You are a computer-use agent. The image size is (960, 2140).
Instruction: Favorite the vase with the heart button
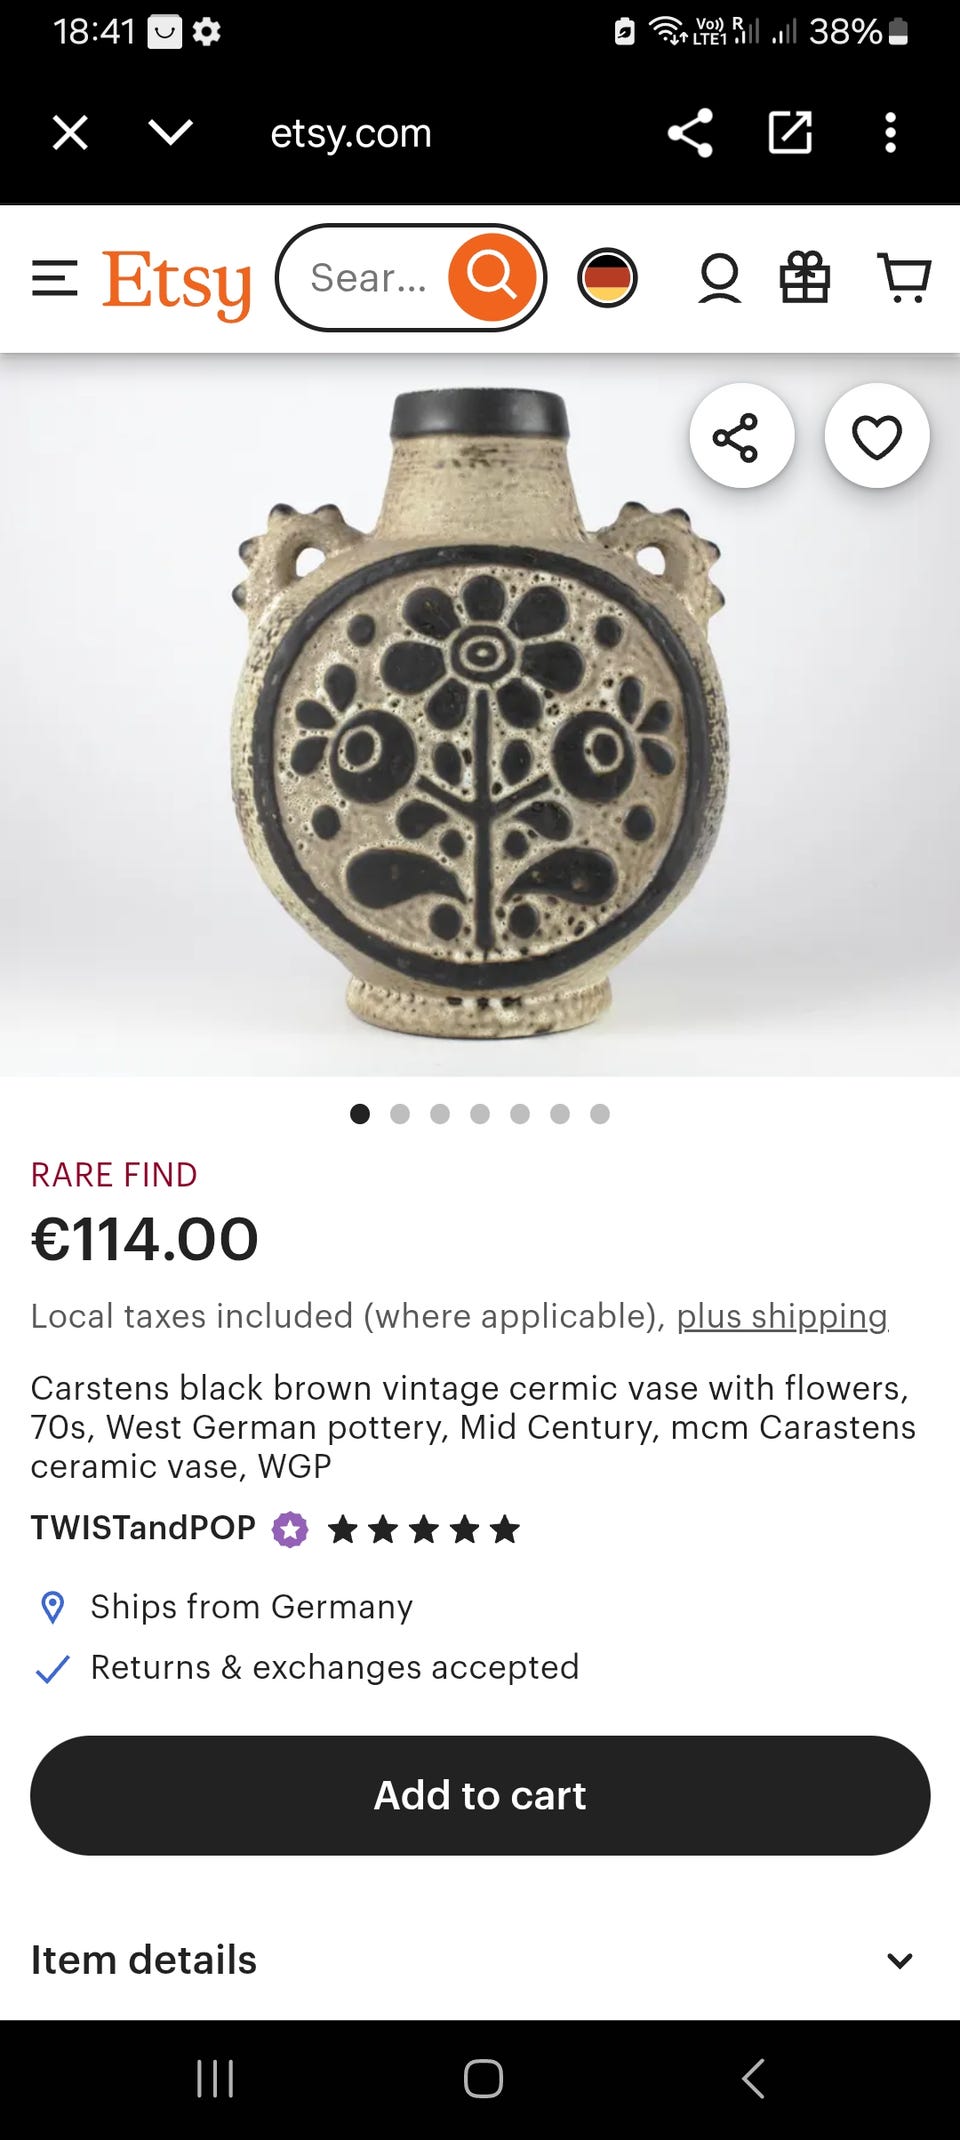click(x=877, y=436)
